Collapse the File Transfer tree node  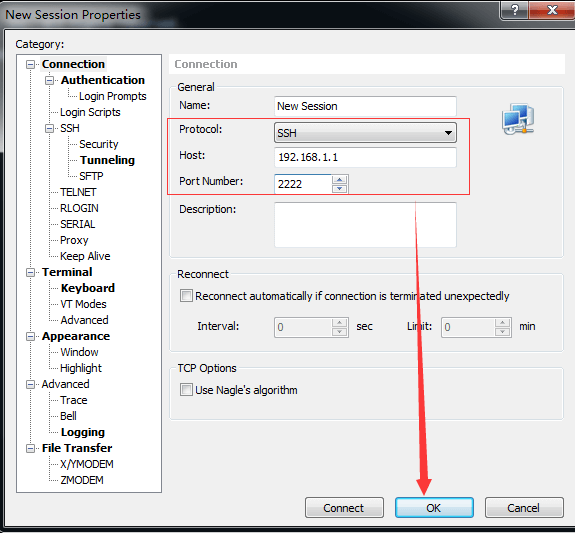coord(30,449)
